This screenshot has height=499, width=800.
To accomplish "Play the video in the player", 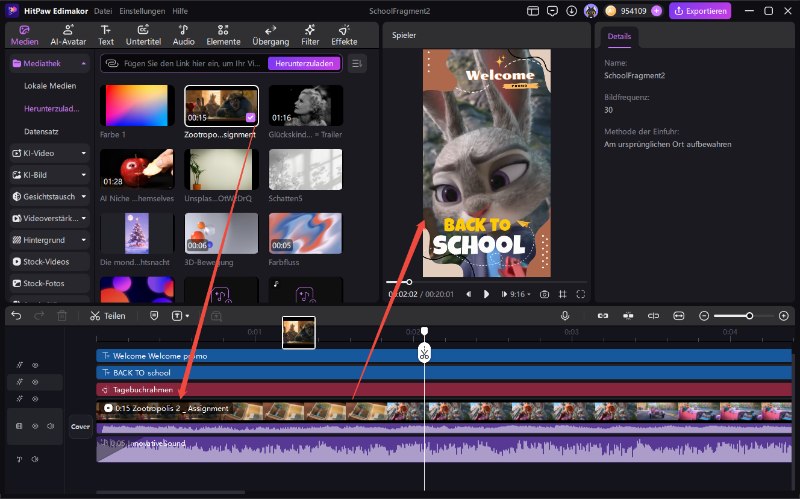I will [487, 294].
